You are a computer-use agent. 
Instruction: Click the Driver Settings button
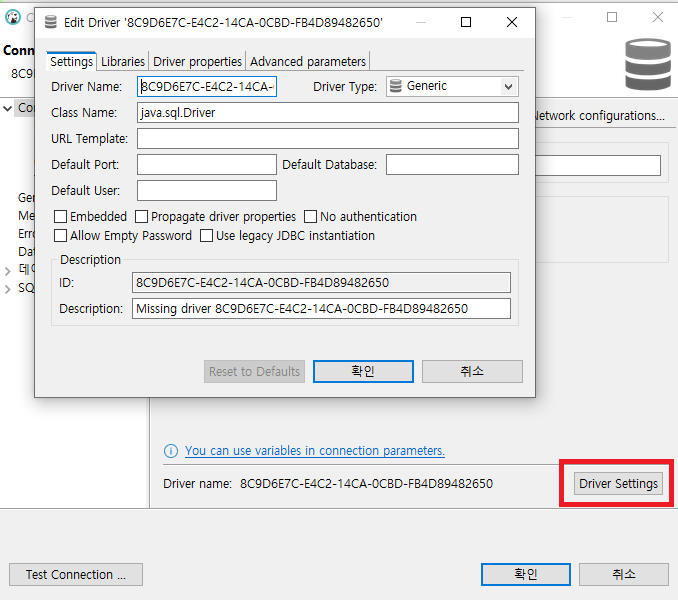click(x=618, y=483)
